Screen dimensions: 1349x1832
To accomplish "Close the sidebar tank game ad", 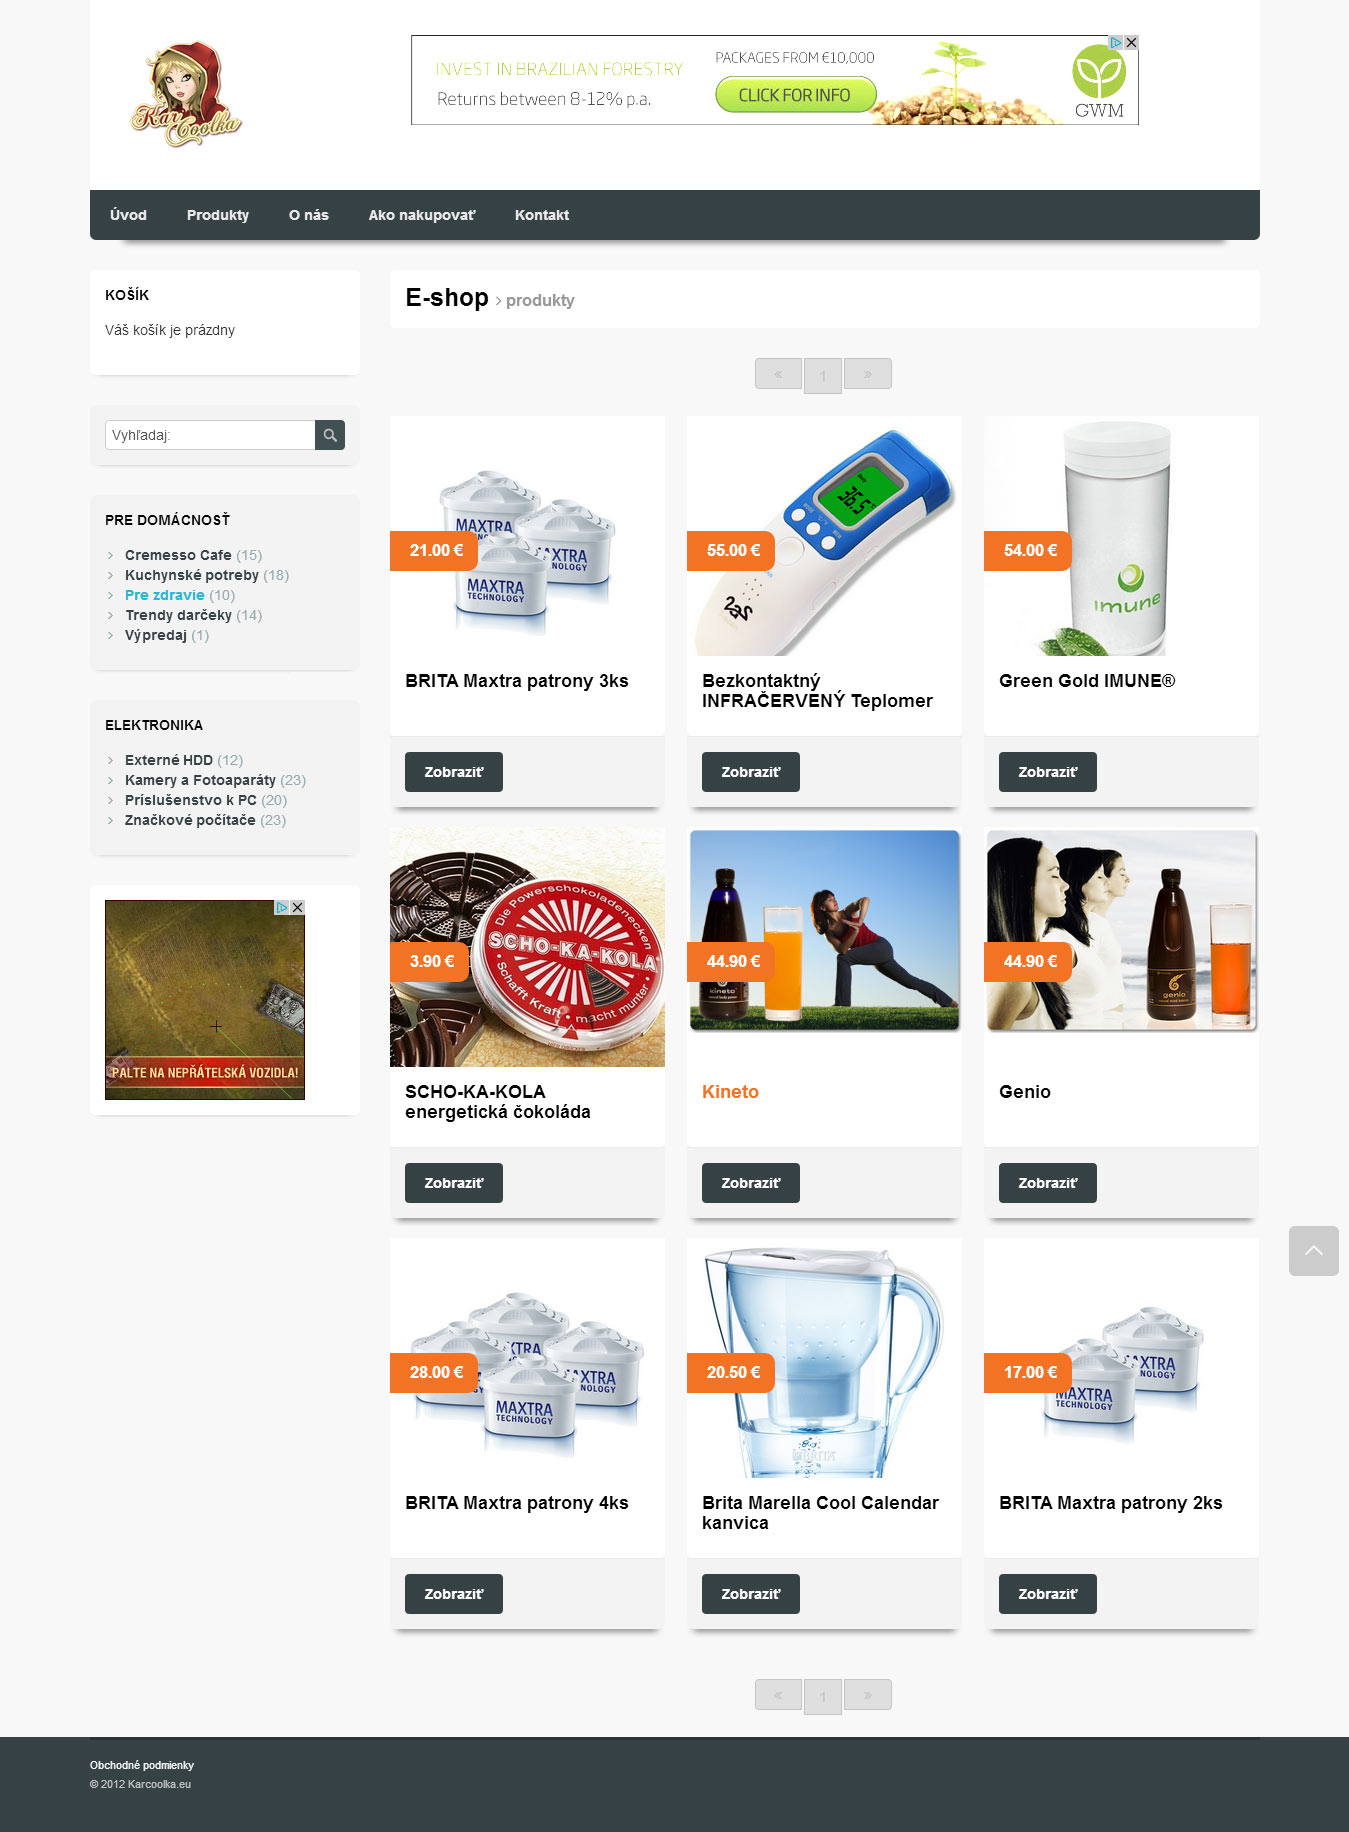I will (x=297, y=908).
